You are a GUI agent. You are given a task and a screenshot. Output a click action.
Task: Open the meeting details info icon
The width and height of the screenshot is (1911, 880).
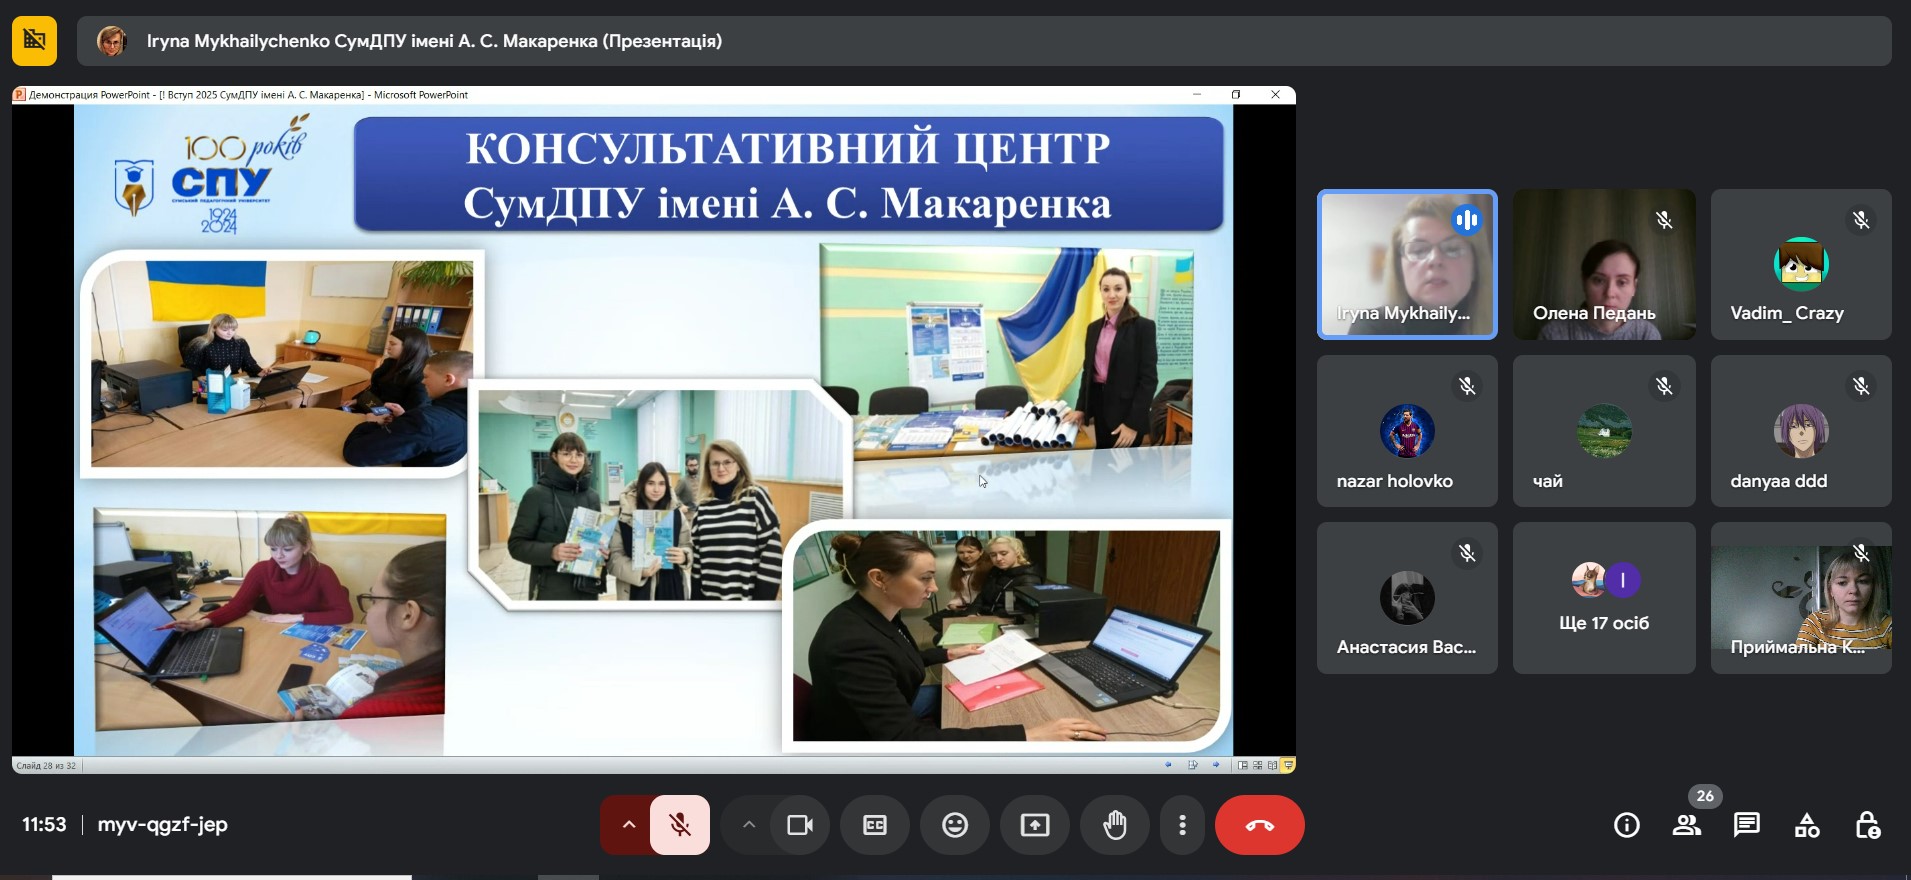coord(1627,825)
